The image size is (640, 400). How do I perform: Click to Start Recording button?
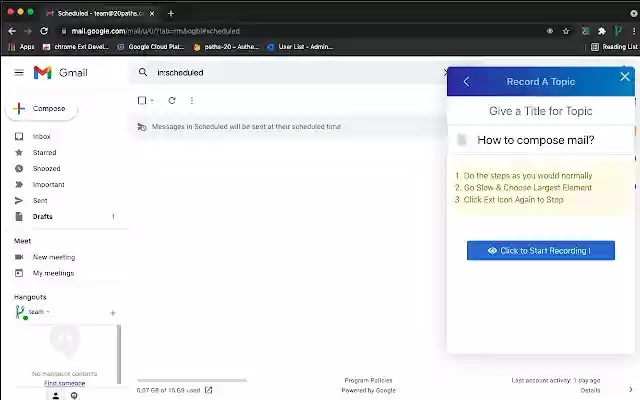click(541, 251)
